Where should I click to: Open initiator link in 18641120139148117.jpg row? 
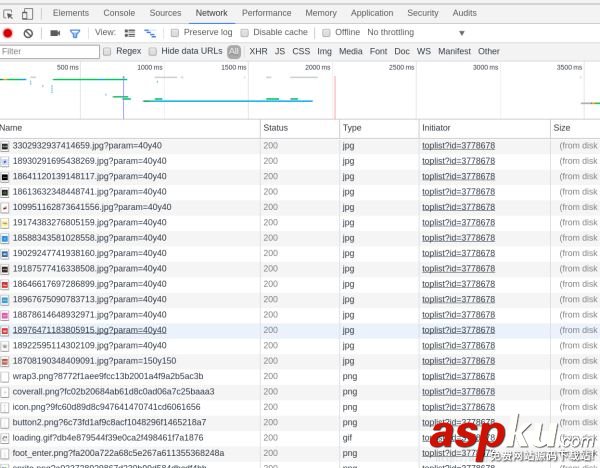pos(458,177)
